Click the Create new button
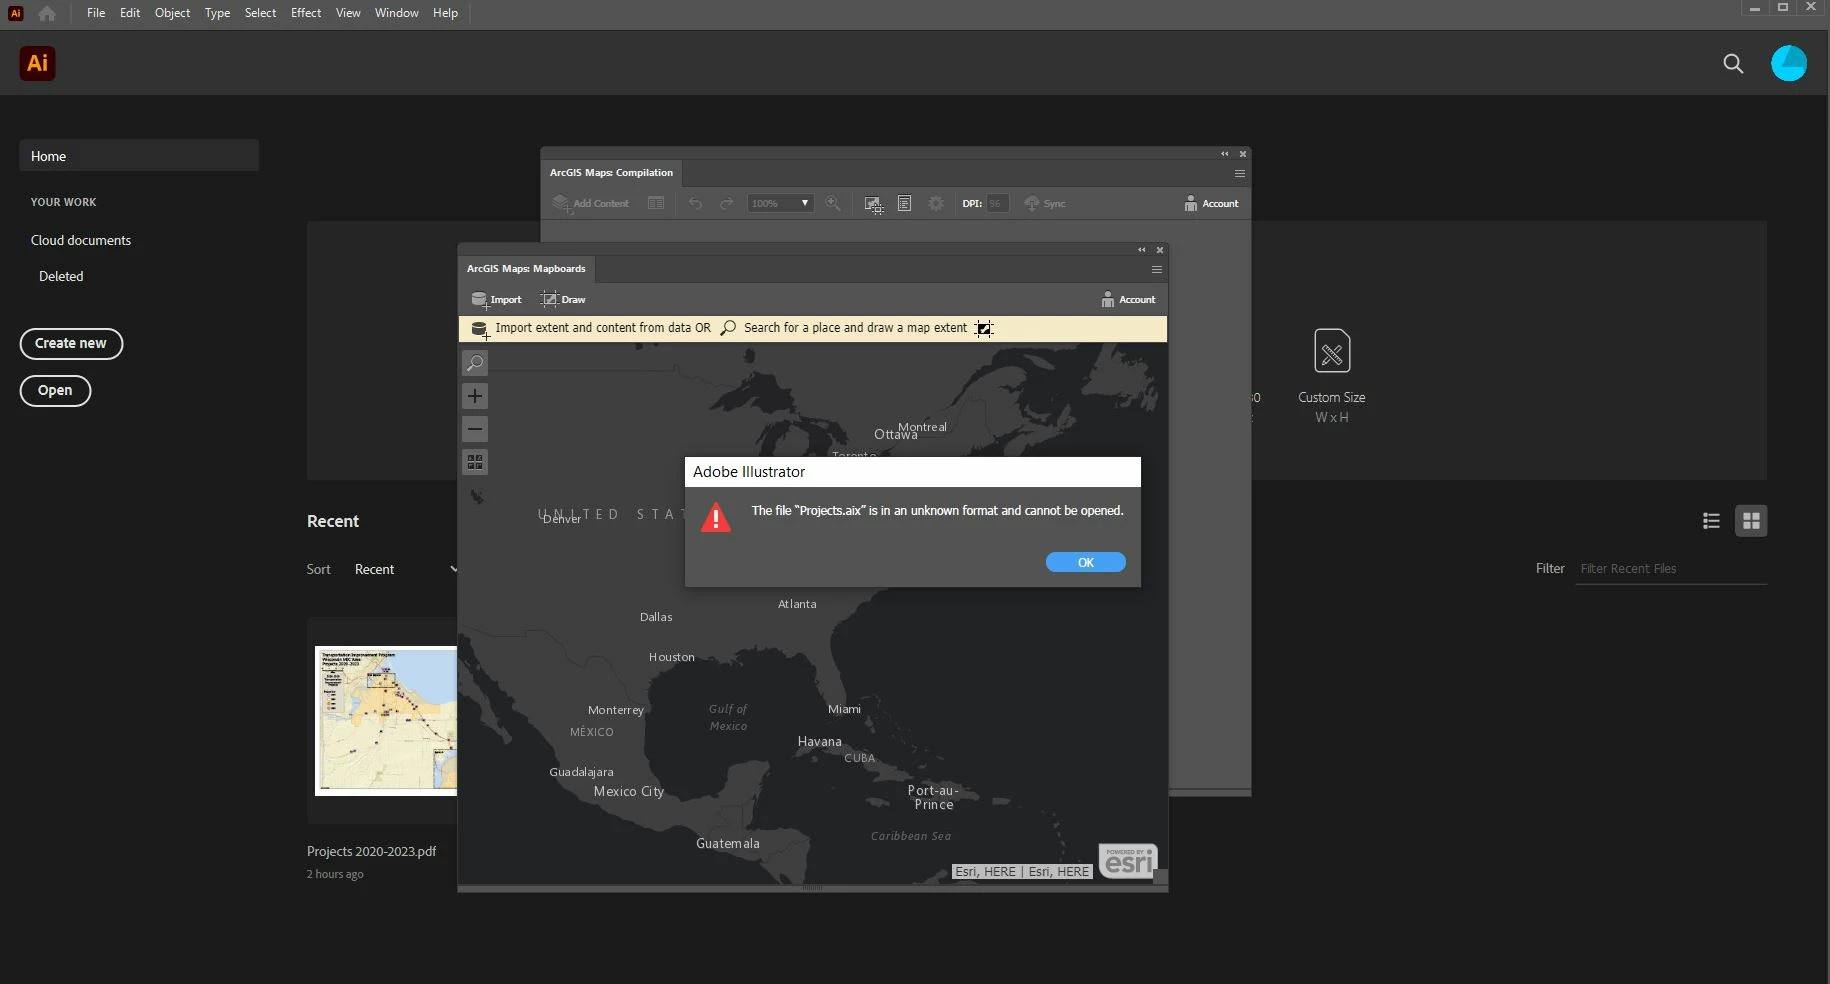The width and height of the screenshot is (1830, 984). tap(71, 343)
